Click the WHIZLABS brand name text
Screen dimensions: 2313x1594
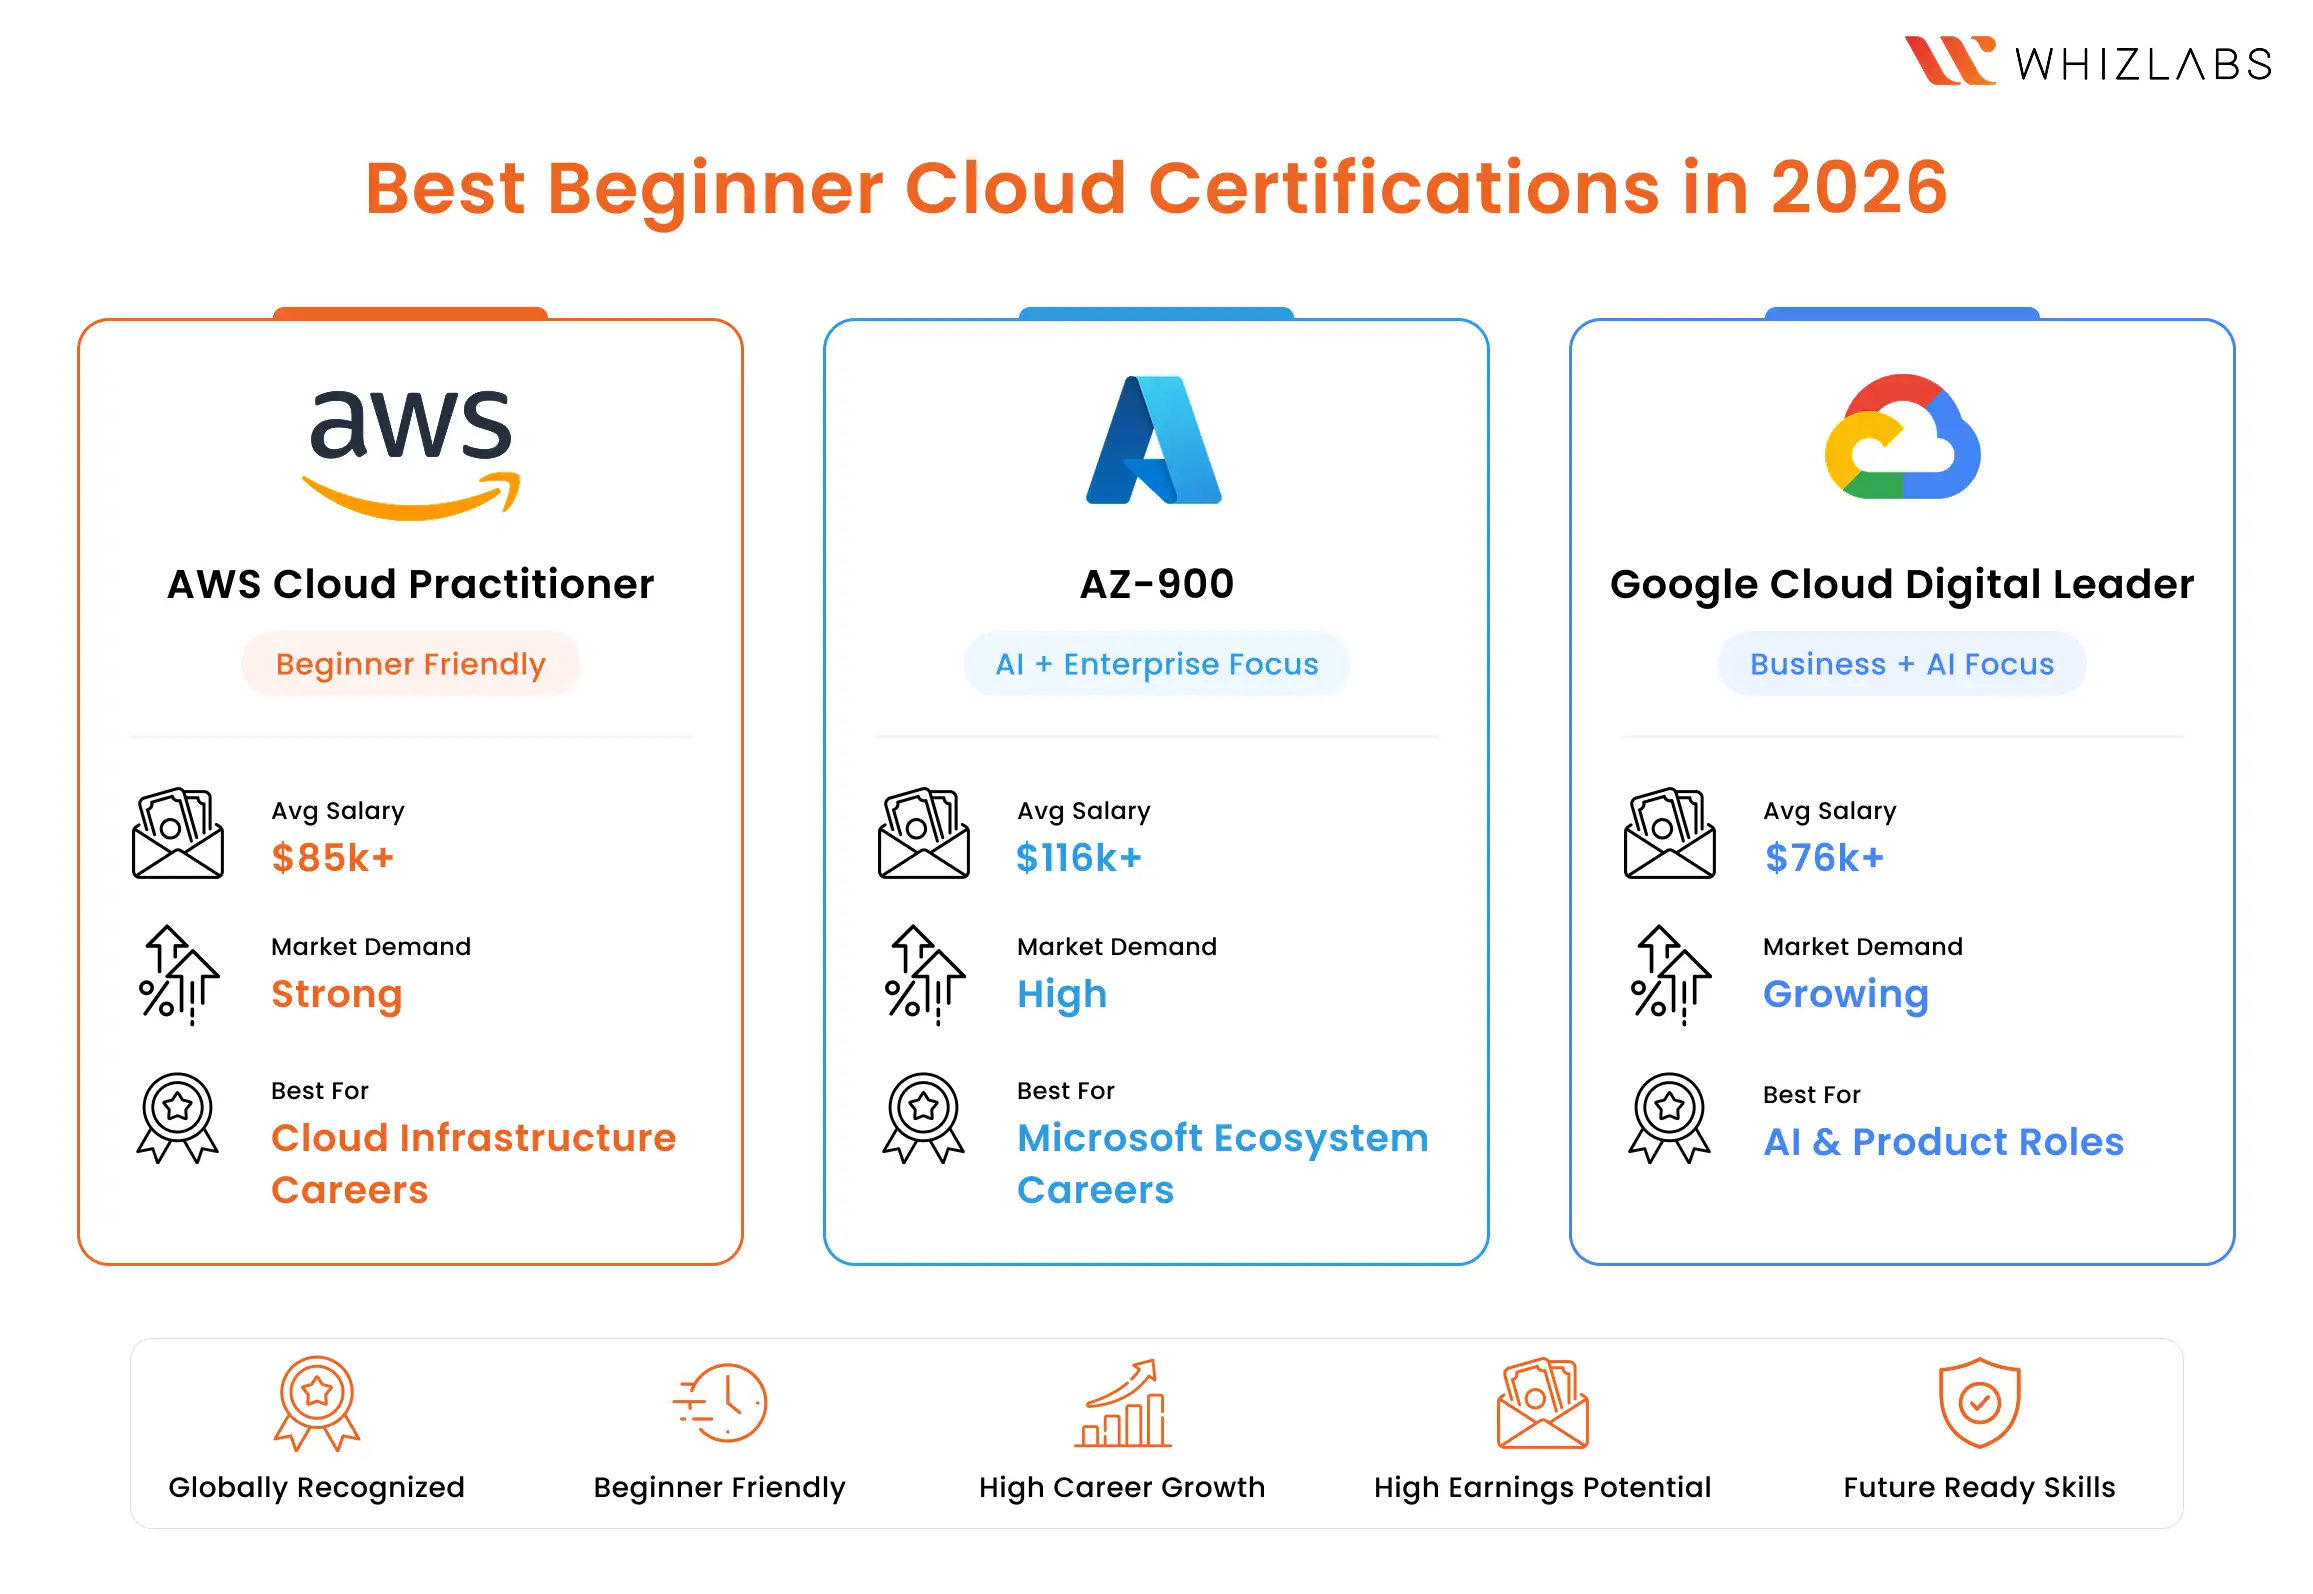point(2143,65)
